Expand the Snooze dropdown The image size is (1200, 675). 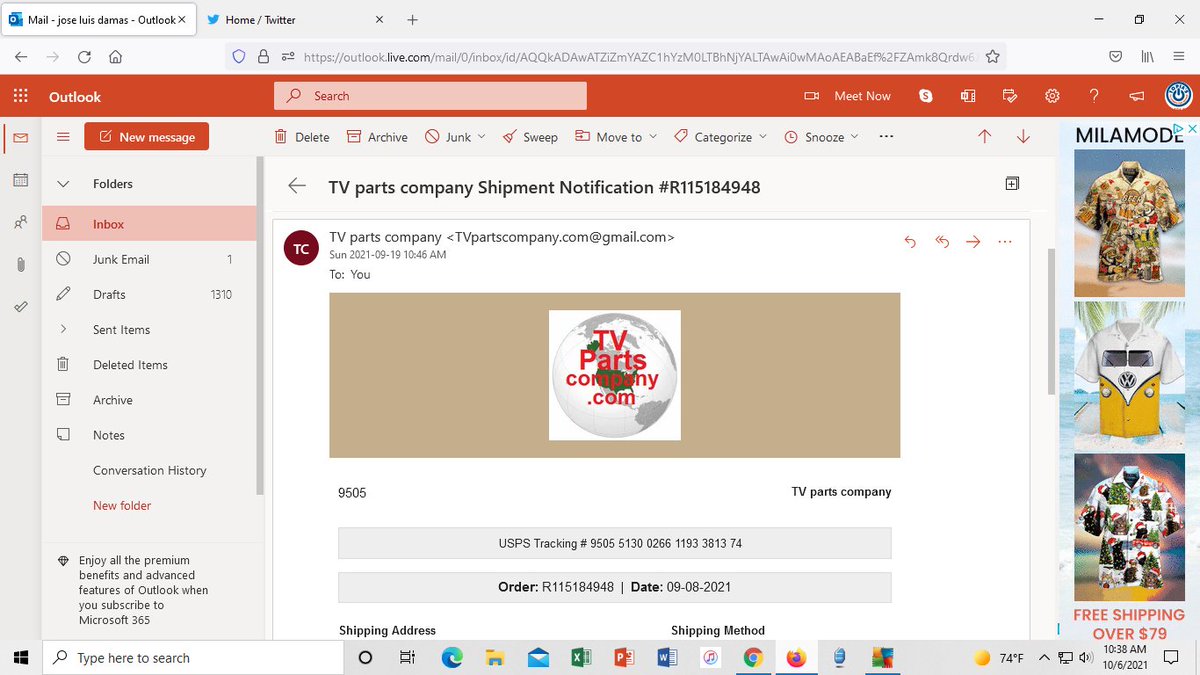tap(855, 137)
